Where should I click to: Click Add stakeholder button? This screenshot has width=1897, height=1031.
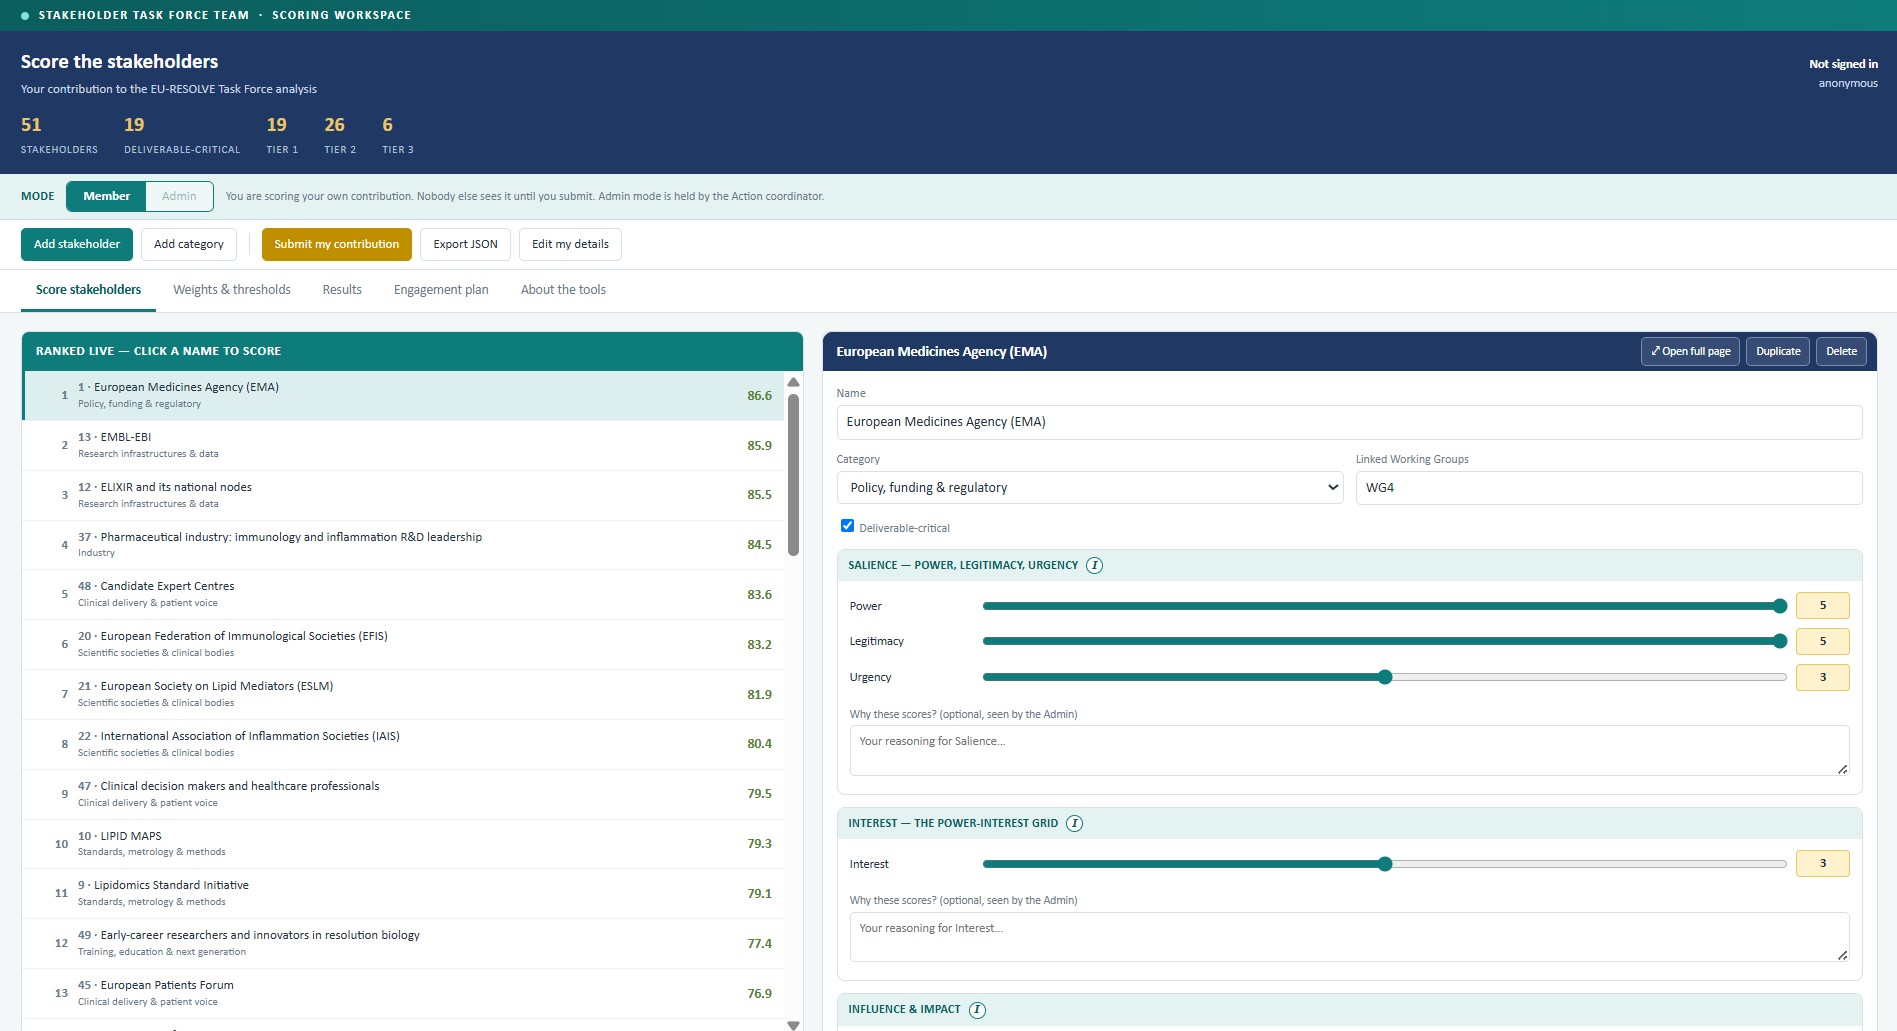[77, 244]
